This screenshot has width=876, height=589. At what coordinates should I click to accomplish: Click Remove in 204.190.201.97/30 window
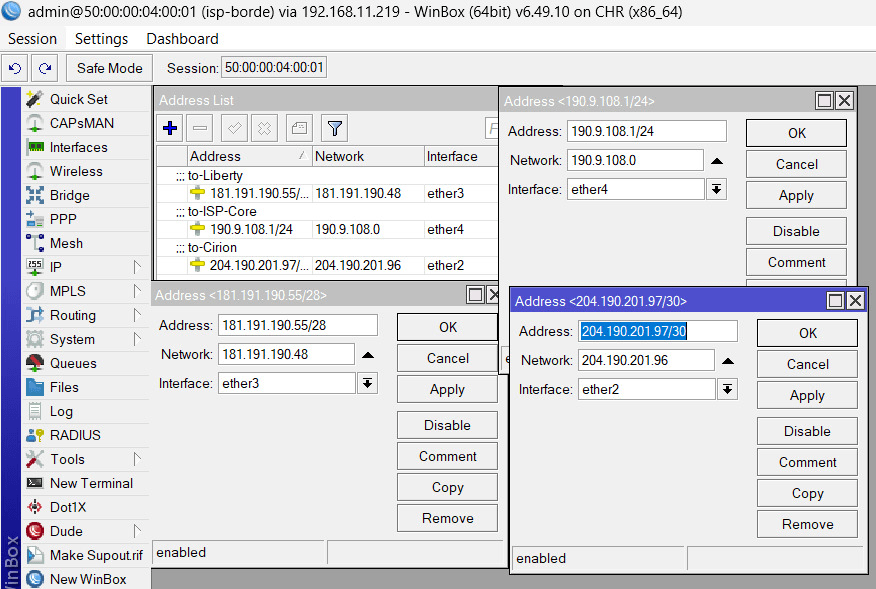[807, 524]
